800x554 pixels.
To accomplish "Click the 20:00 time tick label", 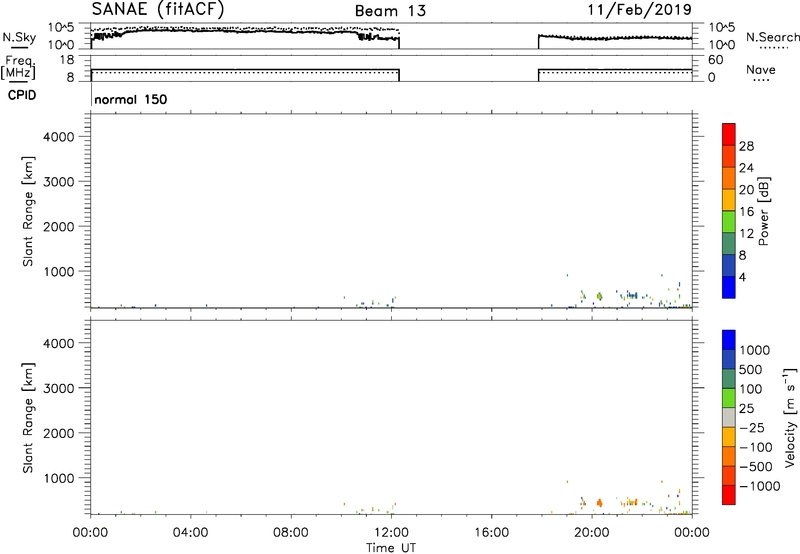I will (591, 533).
